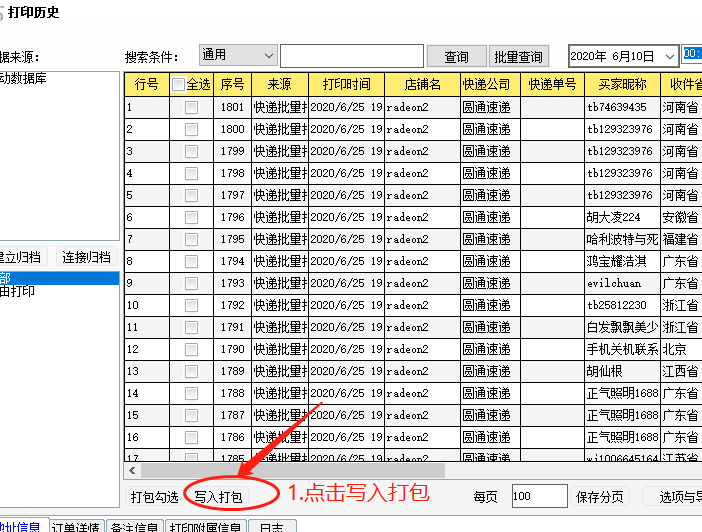702x532 pixels.
Task: Click the 打包勾选 button
Action: 154,496
